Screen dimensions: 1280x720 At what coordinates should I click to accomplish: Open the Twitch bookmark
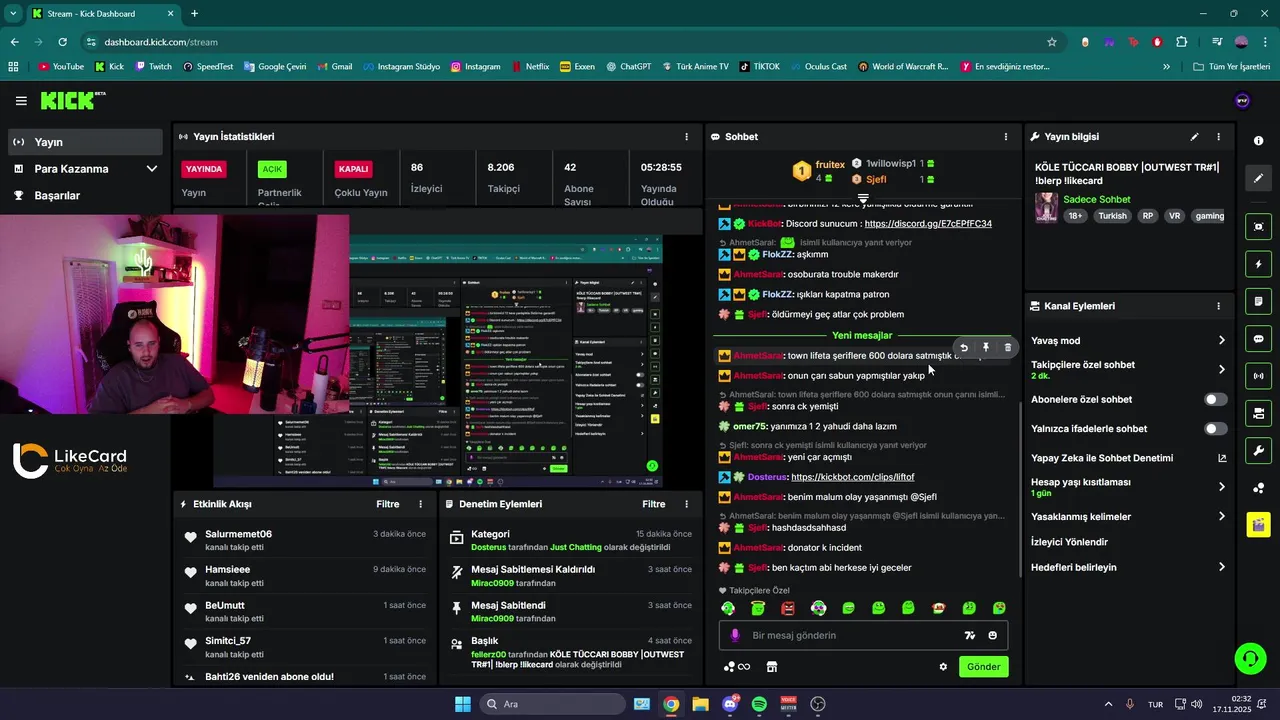point(153,67)
